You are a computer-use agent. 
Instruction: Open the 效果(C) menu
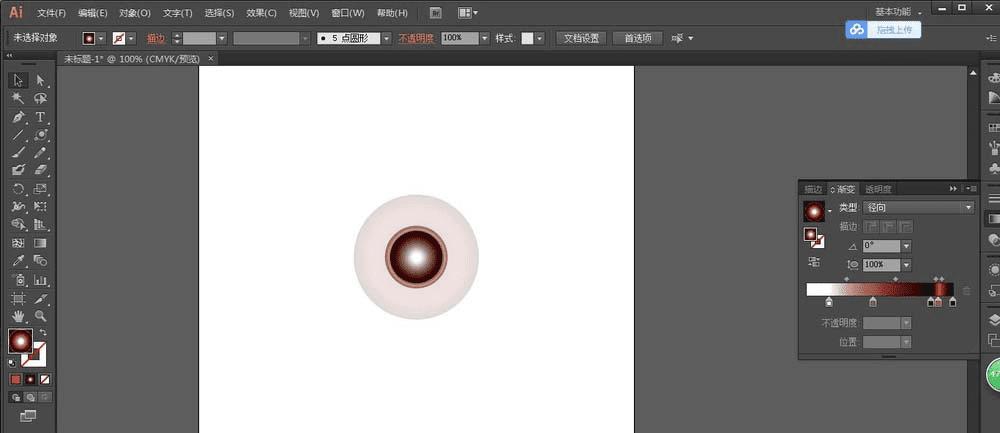(x=261, y=13)
